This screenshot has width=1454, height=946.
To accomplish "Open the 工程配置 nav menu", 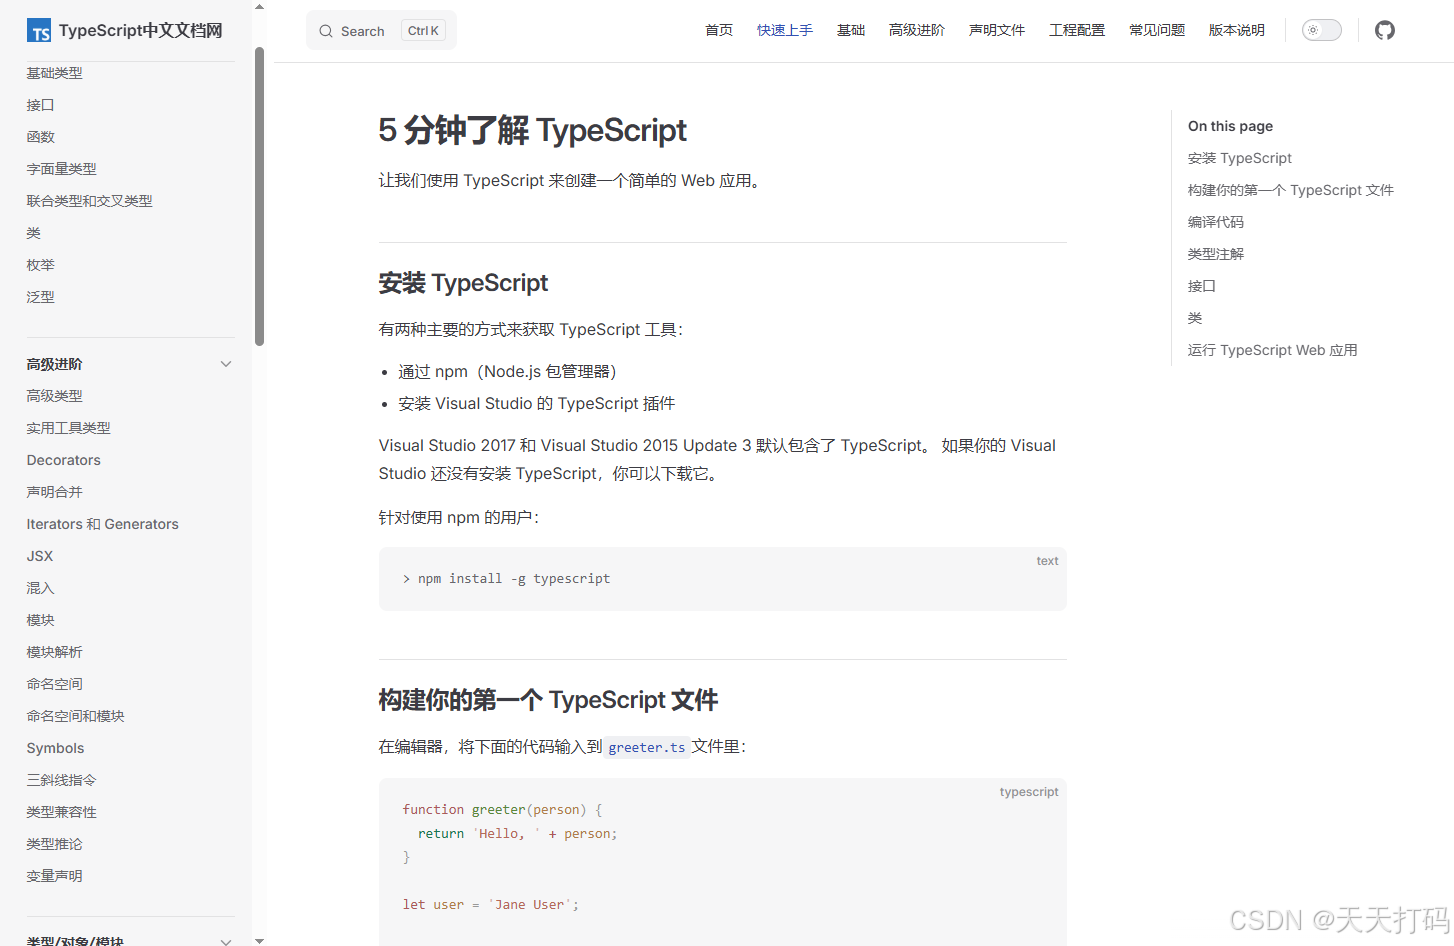I will [1077, 30].
